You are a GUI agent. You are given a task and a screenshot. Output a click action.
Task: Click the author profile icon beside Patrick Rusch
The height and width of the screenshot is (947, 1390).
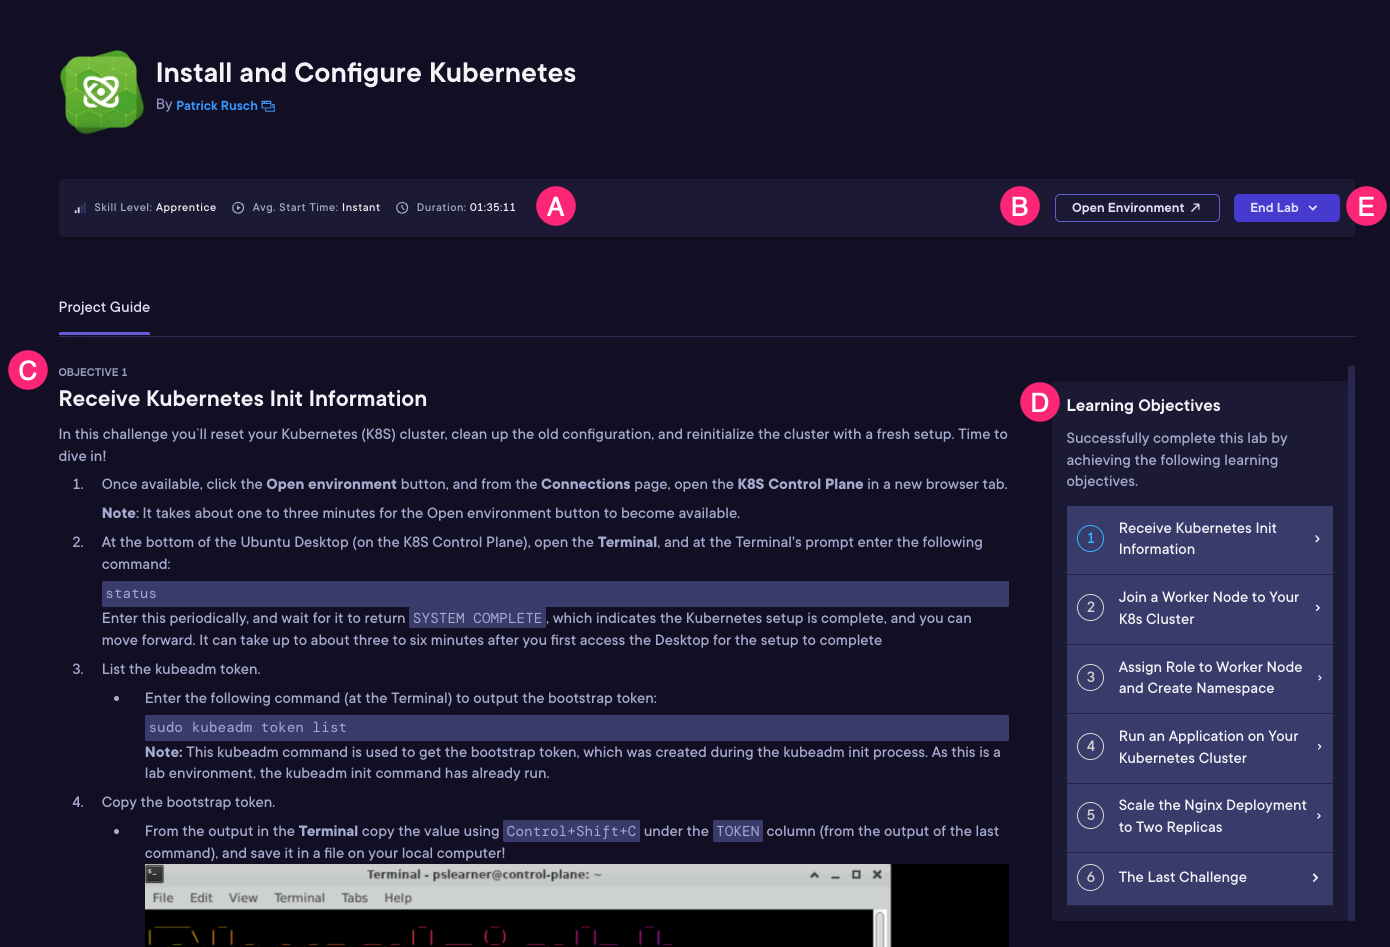click(268, 106)
